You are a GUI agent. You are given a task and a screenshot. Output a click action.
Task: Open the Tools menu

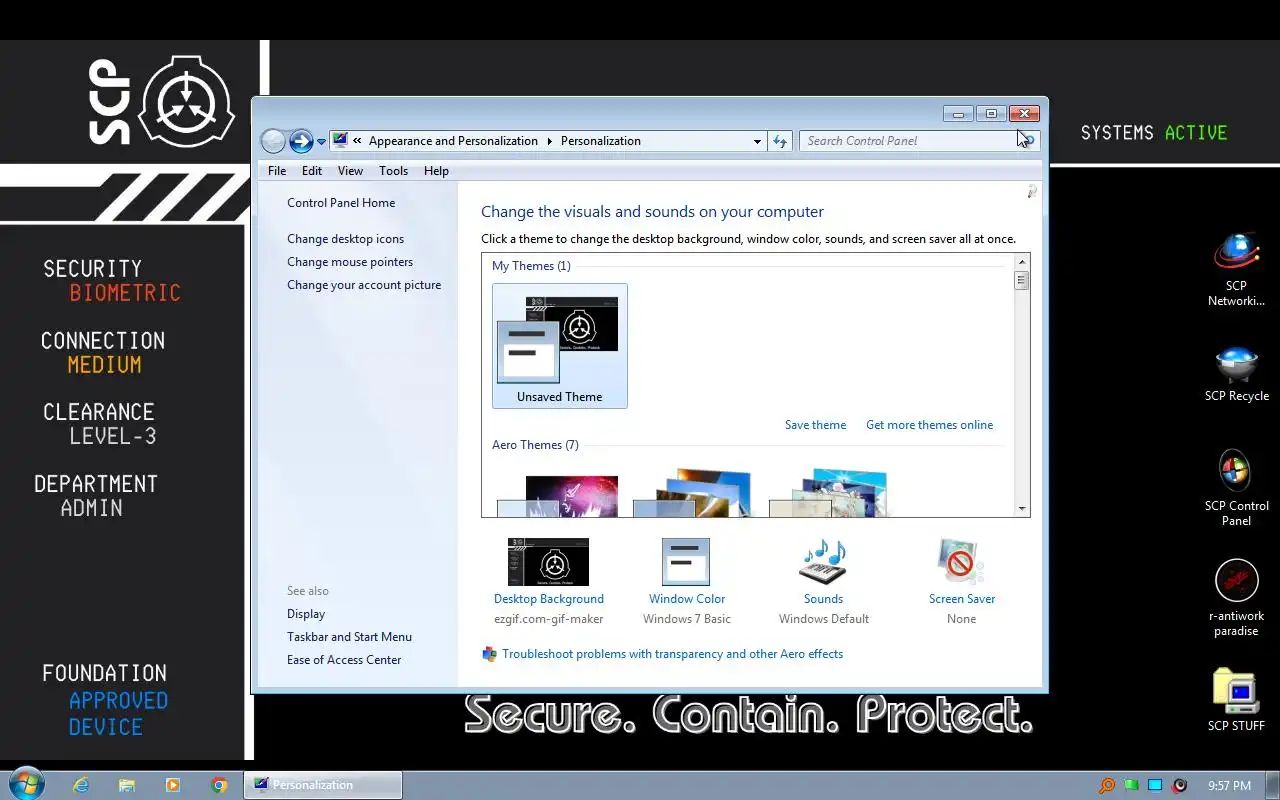pyautogui.click(x=393, y=171)
